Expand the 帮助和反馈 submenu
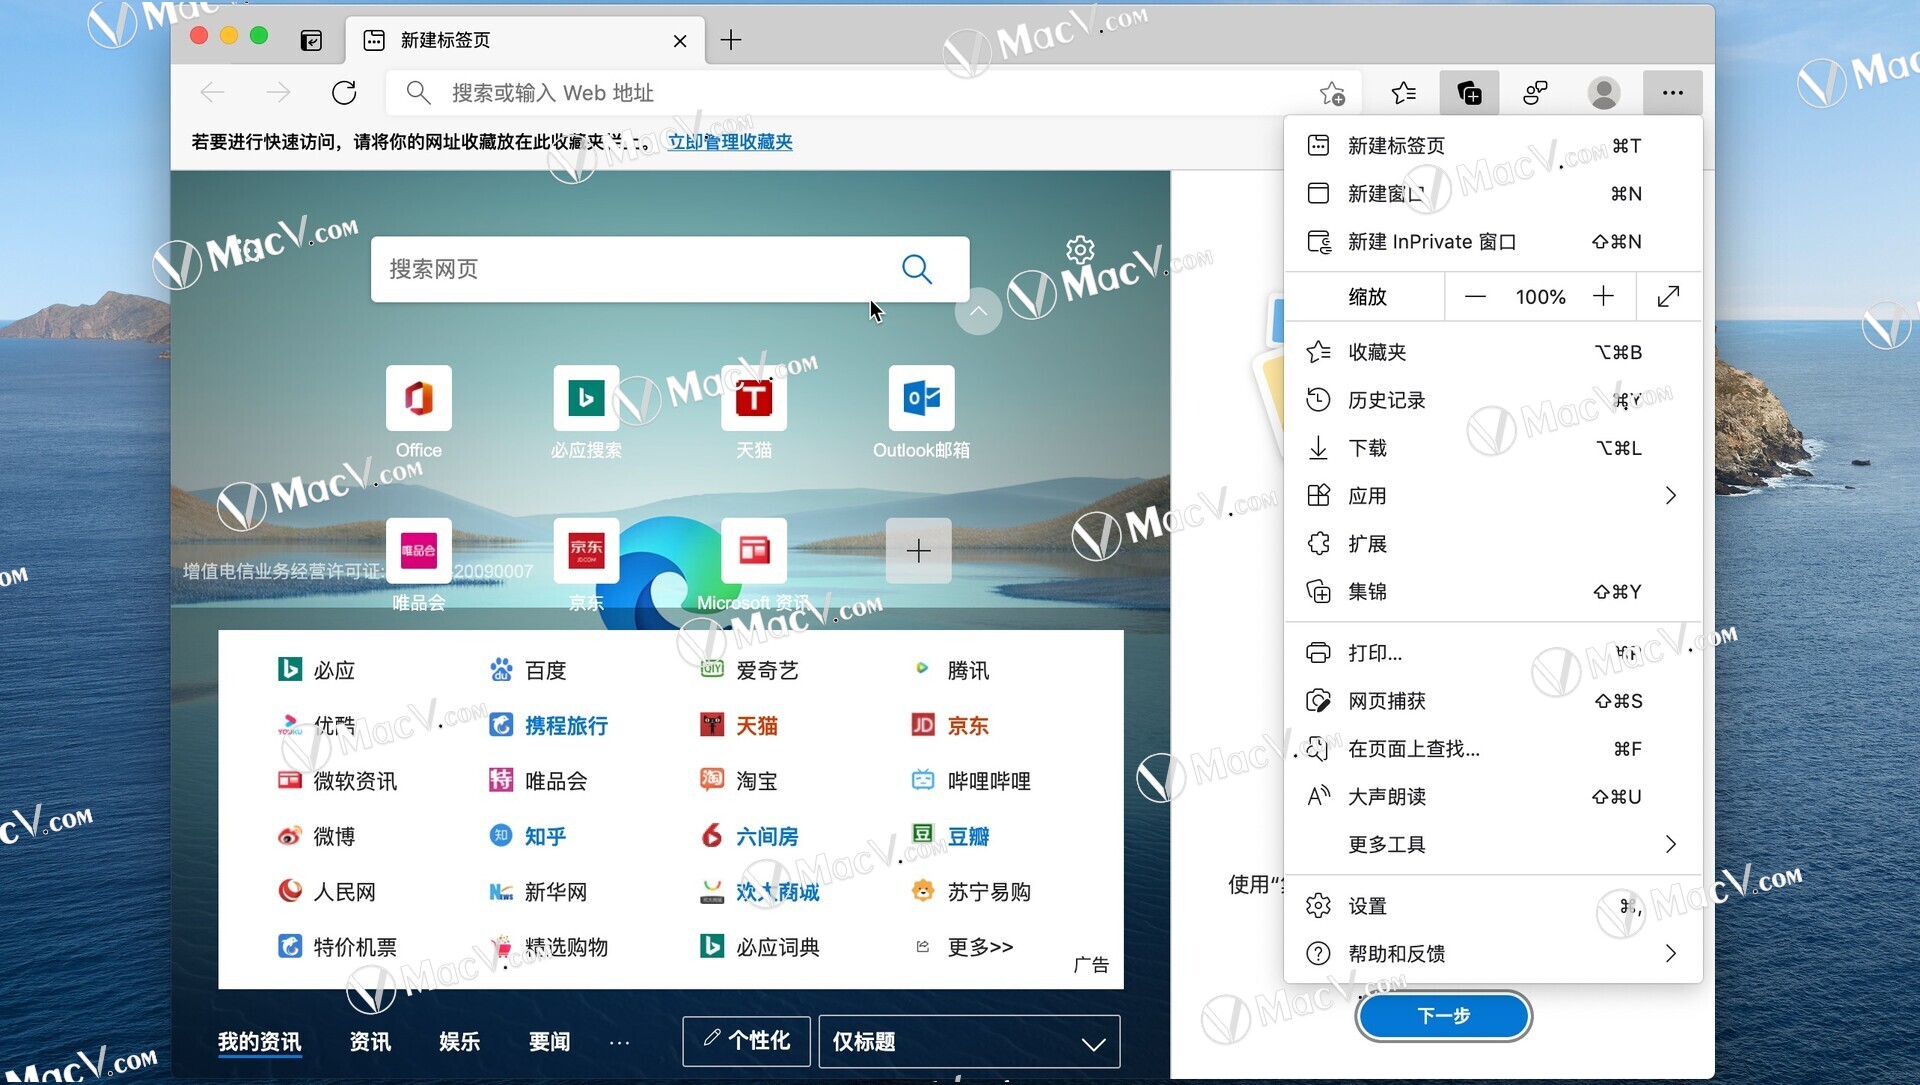Viewport: 1920px width, 1085px height. coord(1493,954)
